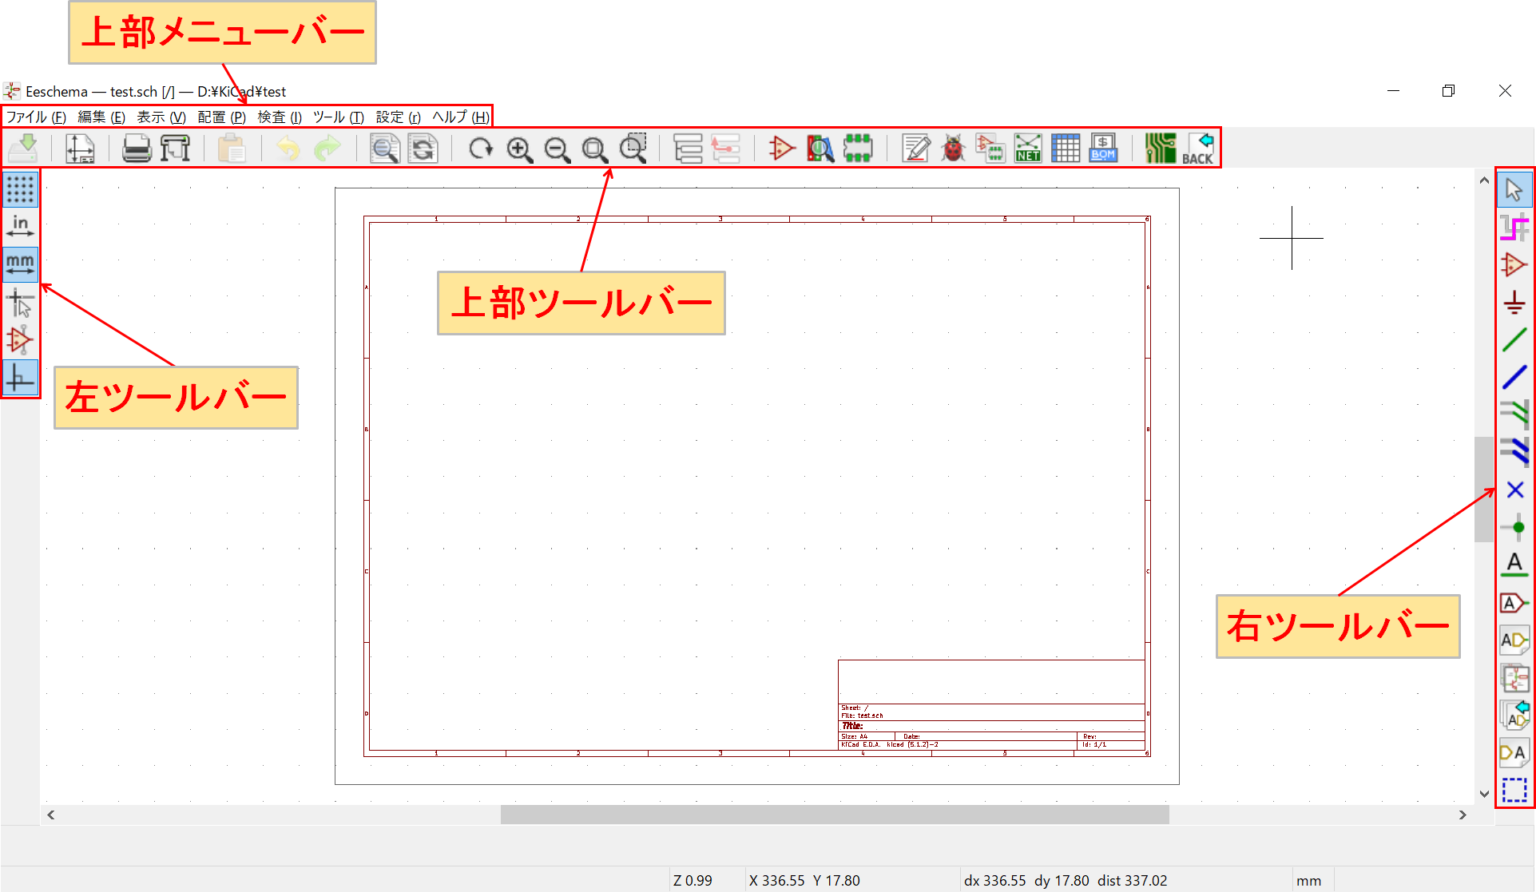This screenshot has height=892, width=1536.
Task: Select the place symbol tool
Action: coord(1514,266)
